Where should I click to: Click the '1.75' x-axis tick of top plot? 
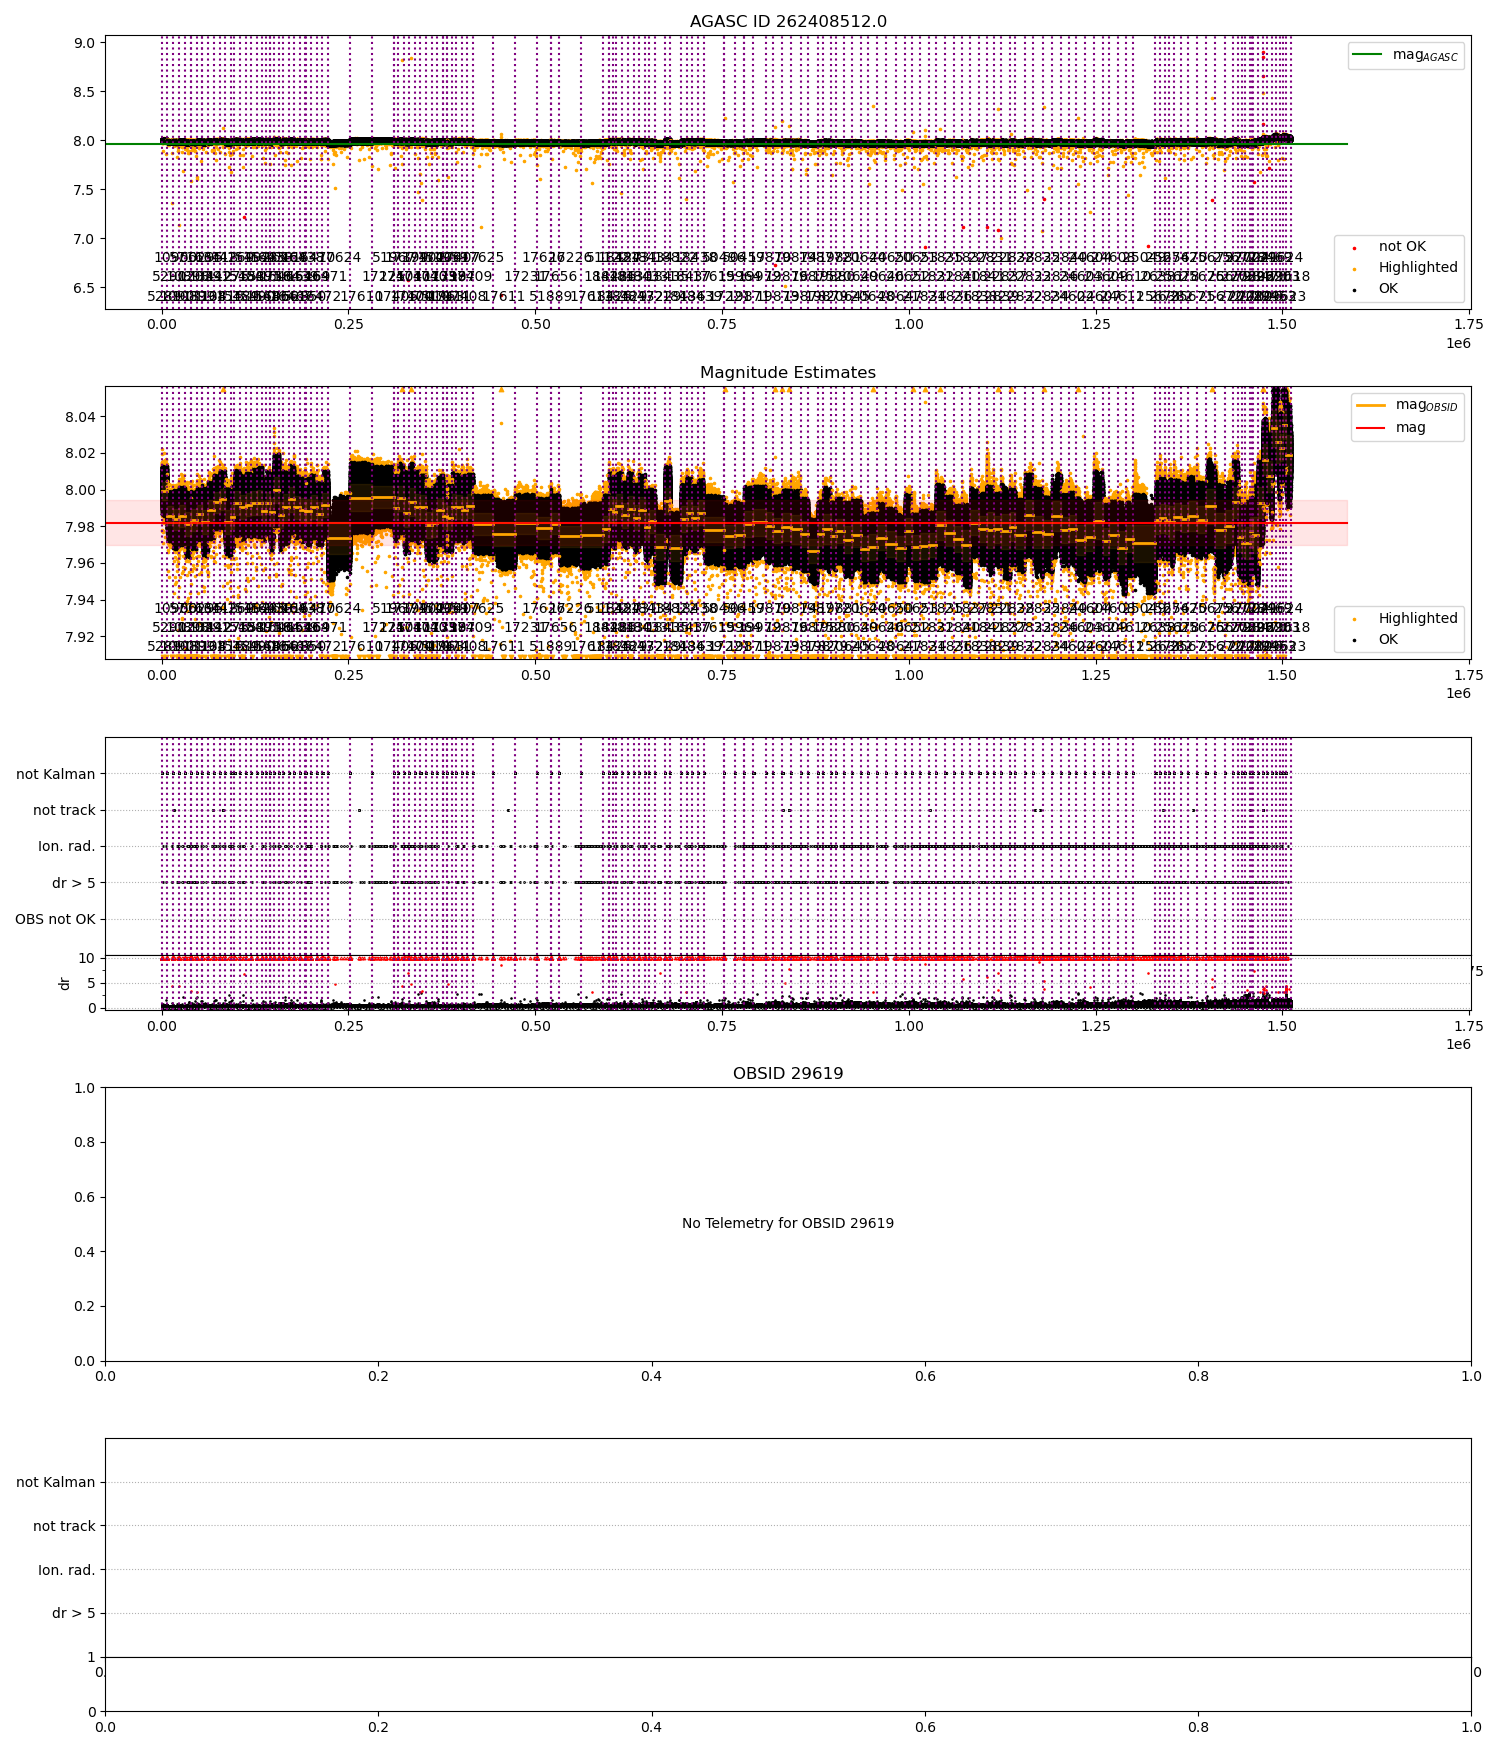[x=1469, y=324]
